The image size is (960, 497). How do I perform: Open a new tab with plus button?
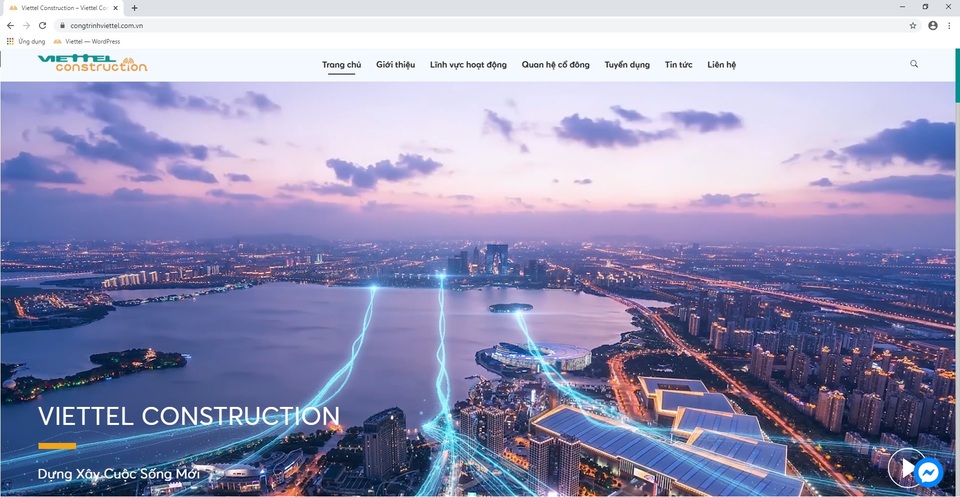(134, 8)
